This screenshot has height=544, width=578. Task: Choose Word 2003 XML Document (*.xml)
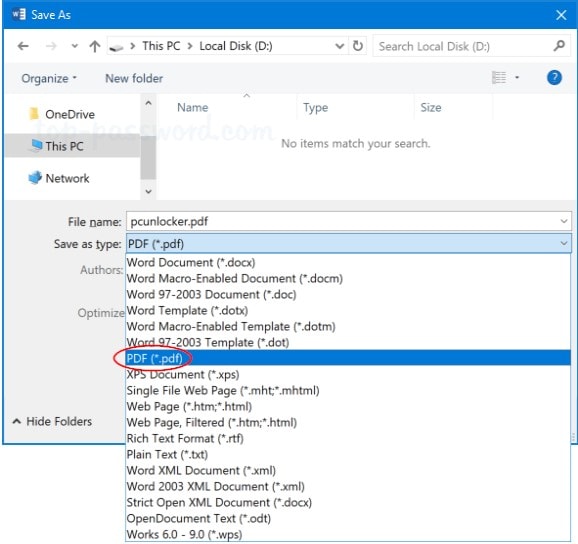(x=348, y=487)
